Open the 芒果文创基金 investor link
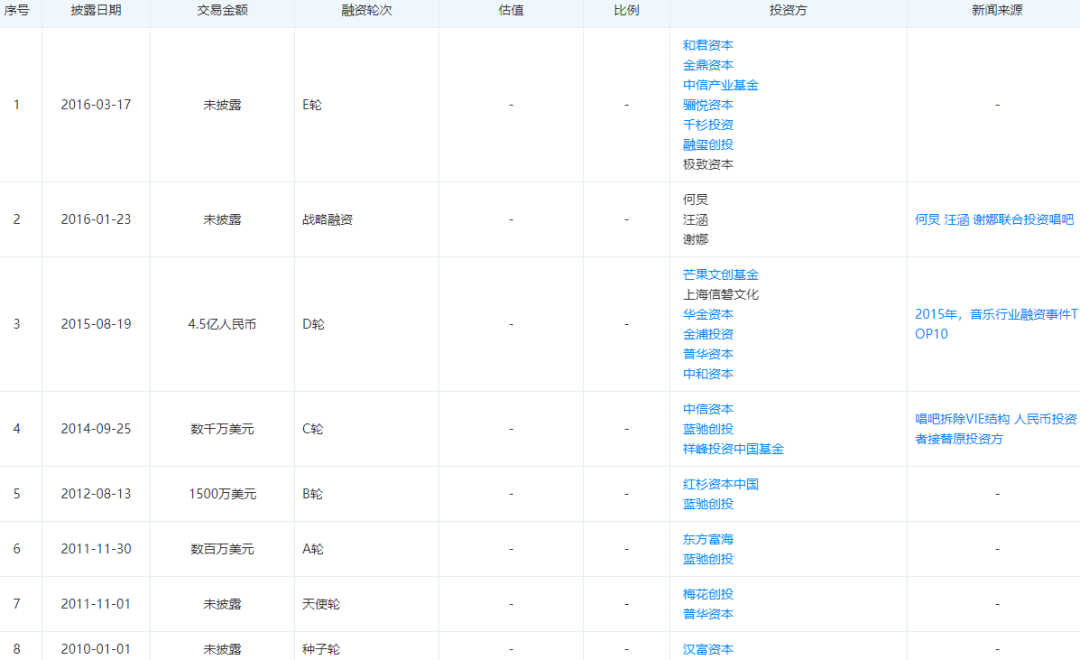1080x660 pixels. pos(720,275)
